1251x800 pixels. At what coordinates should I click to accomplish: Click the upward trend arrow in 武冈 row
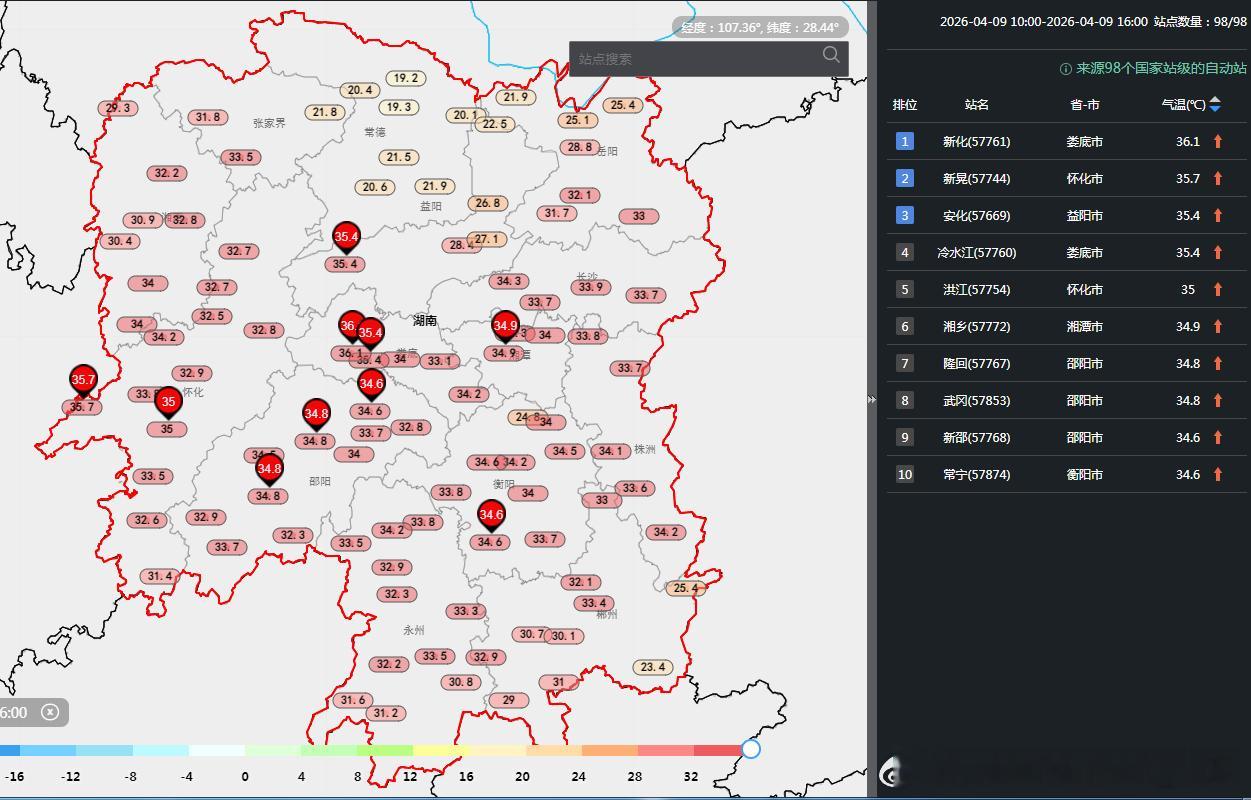1218,400
